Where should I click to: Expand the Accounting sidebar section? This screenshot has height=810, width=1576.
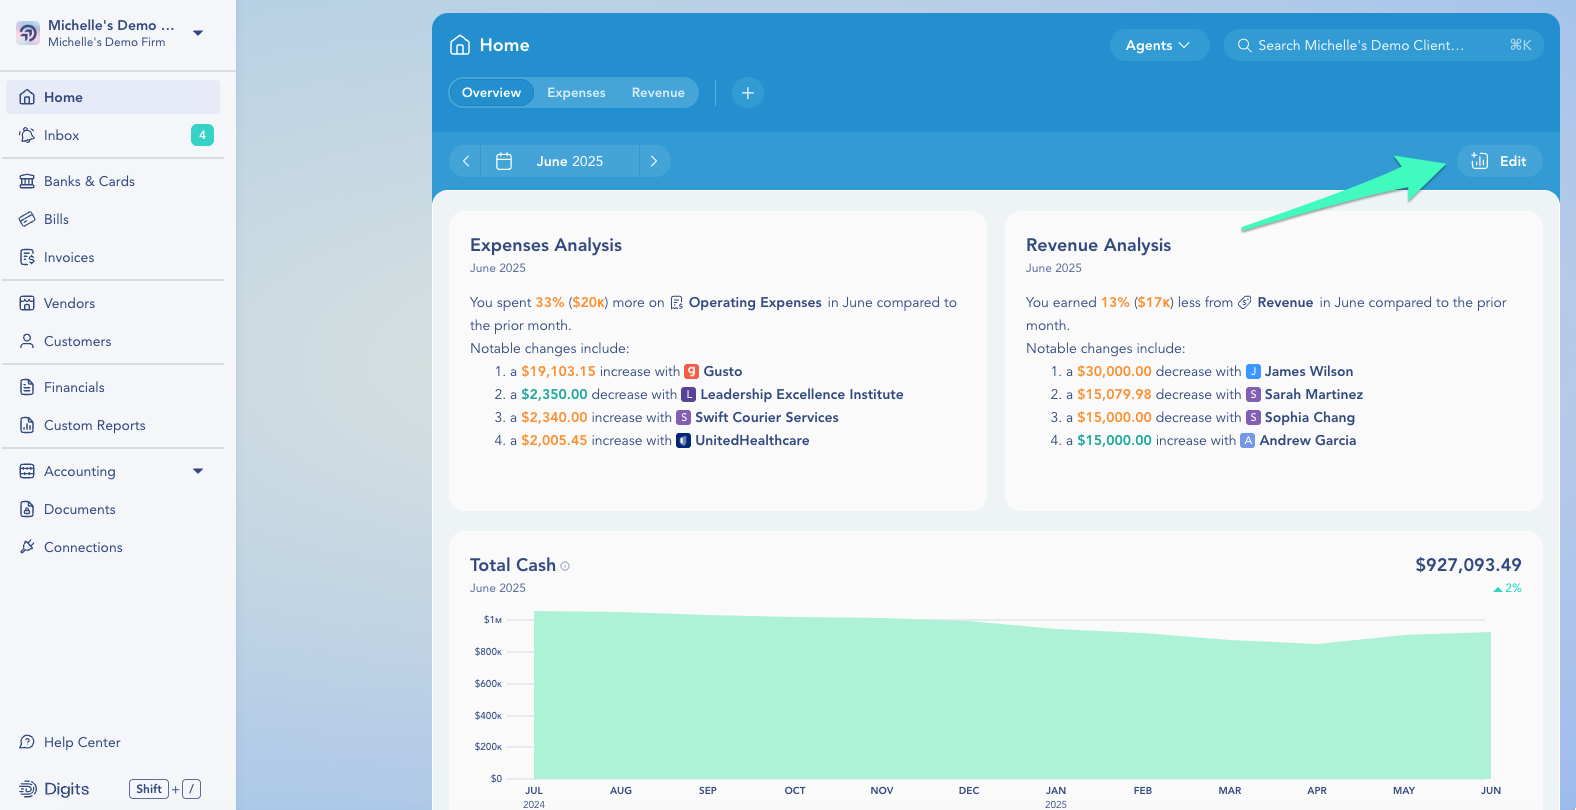pyautogui.click(x=198, y=471)
